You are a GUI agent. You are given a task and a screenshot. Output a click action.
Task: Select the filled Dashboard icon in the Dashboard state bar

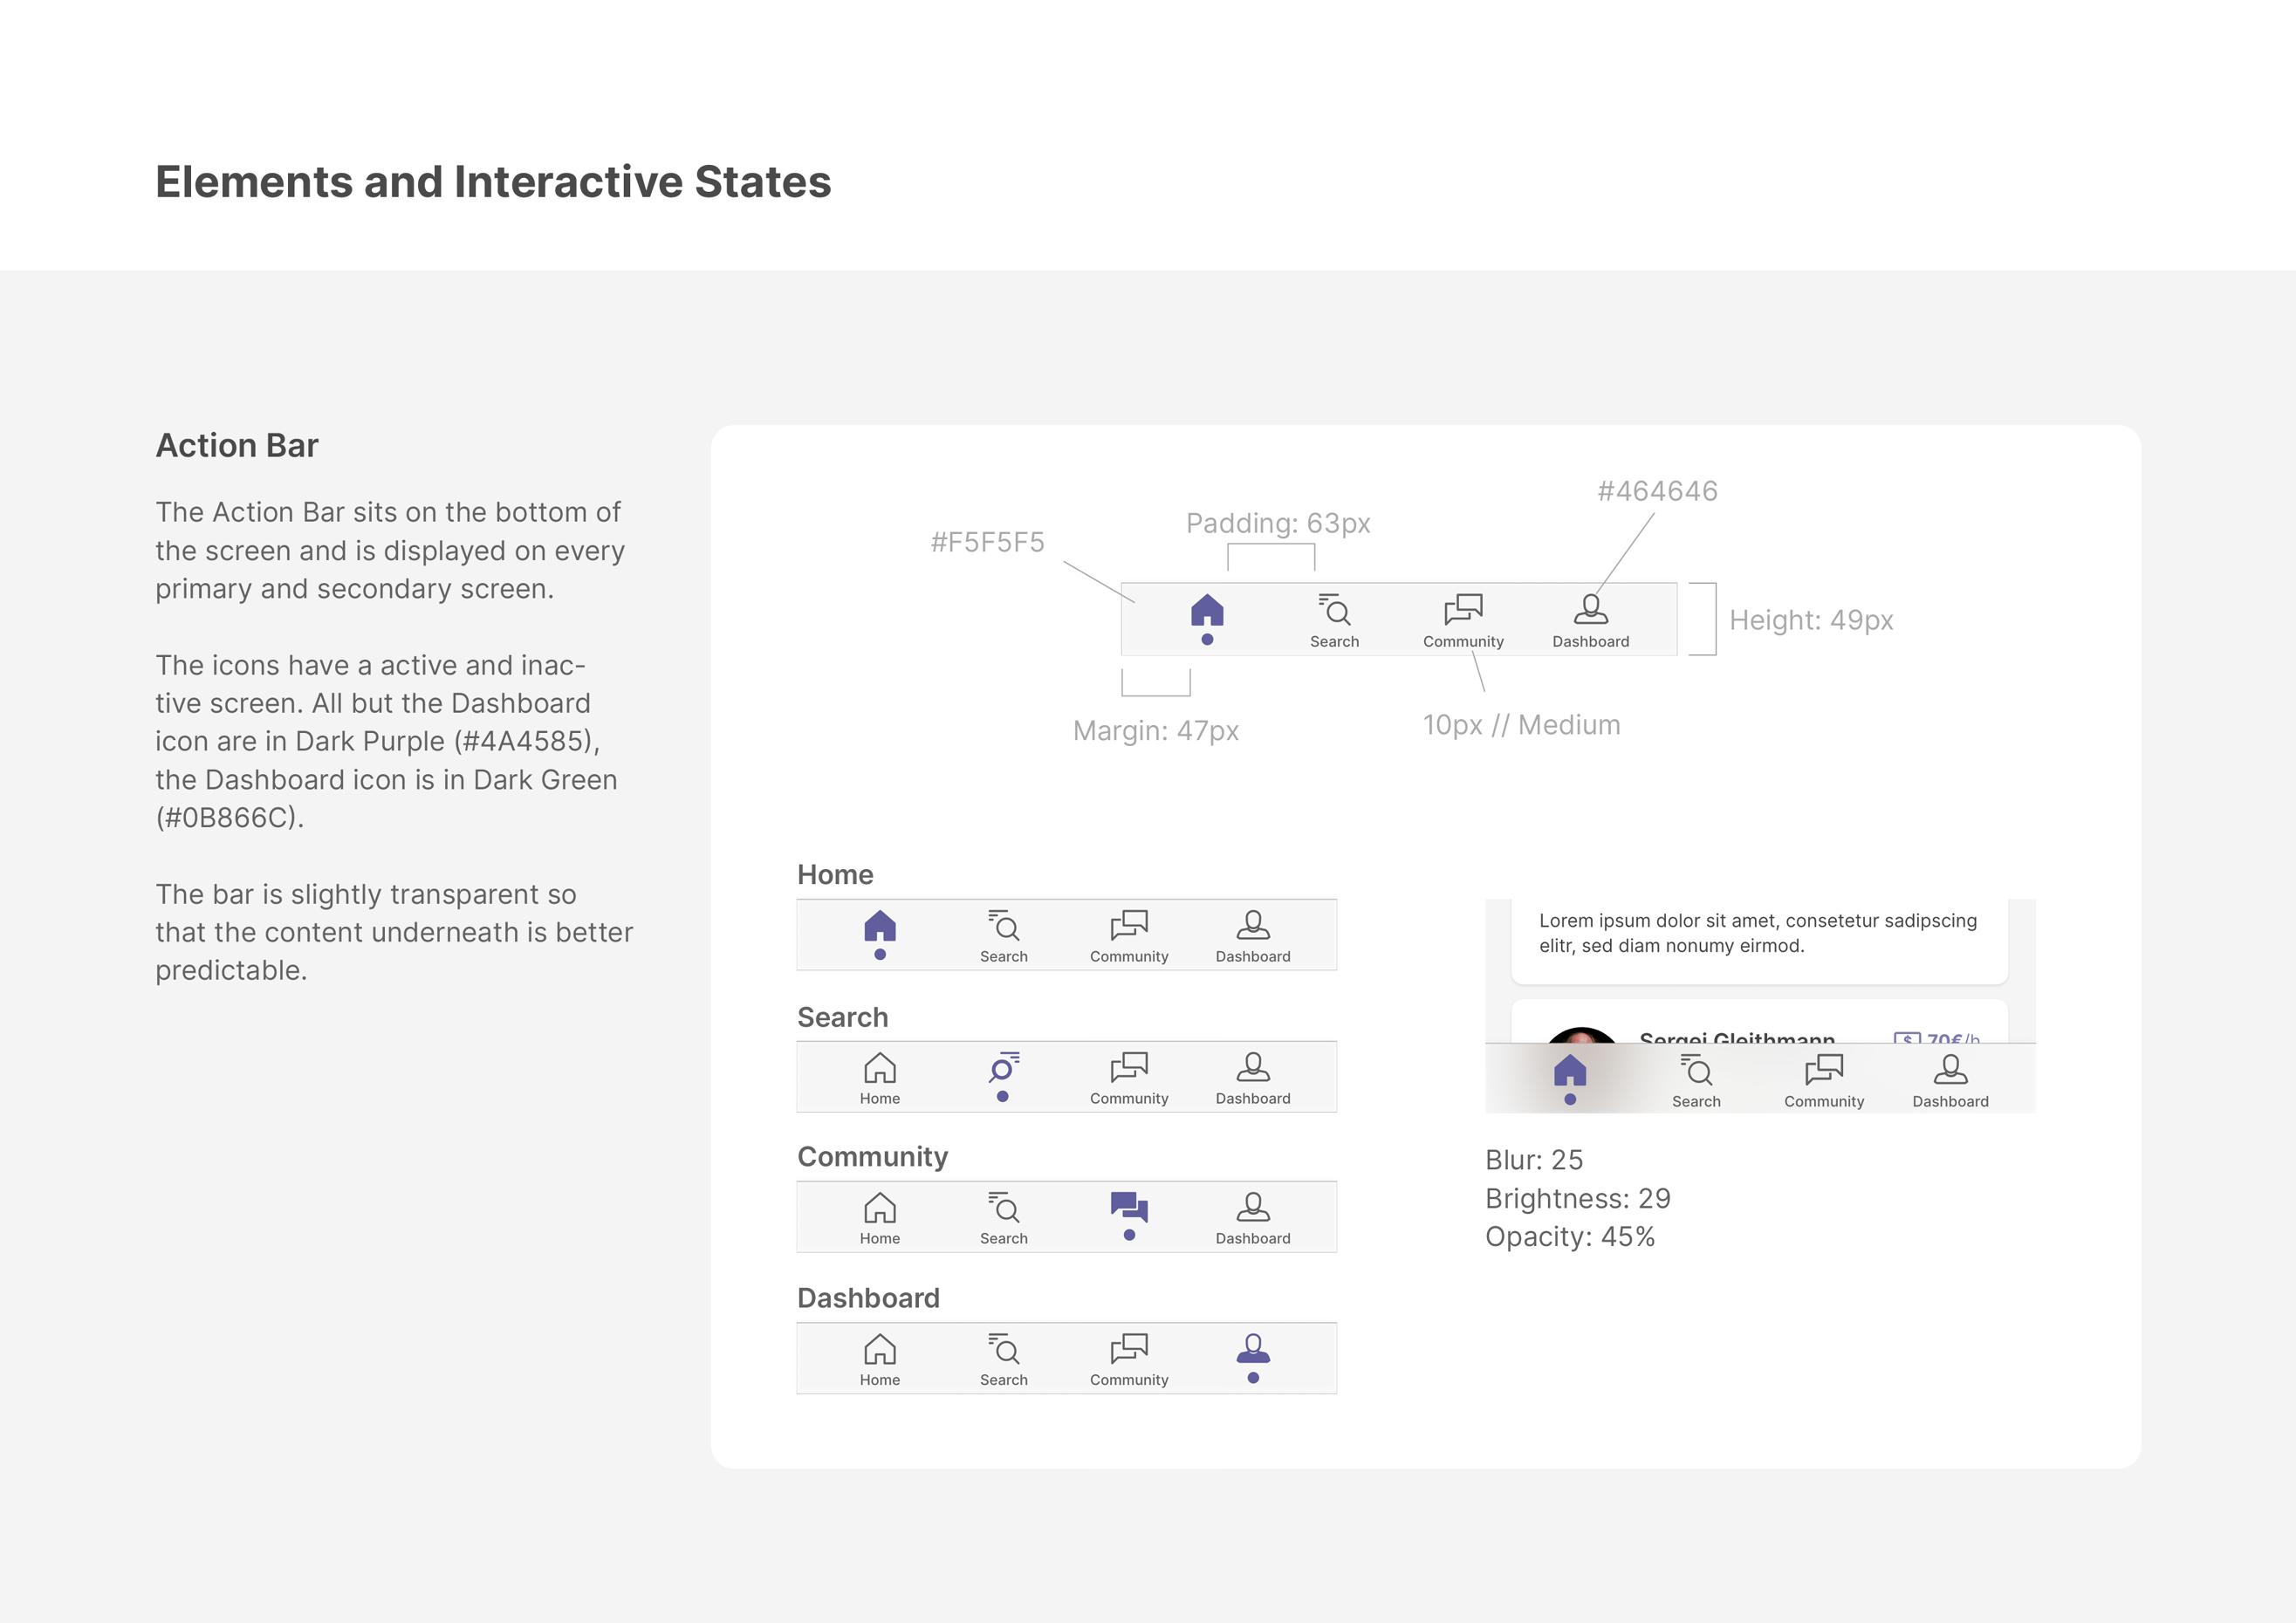[x=1253, y=1350]
